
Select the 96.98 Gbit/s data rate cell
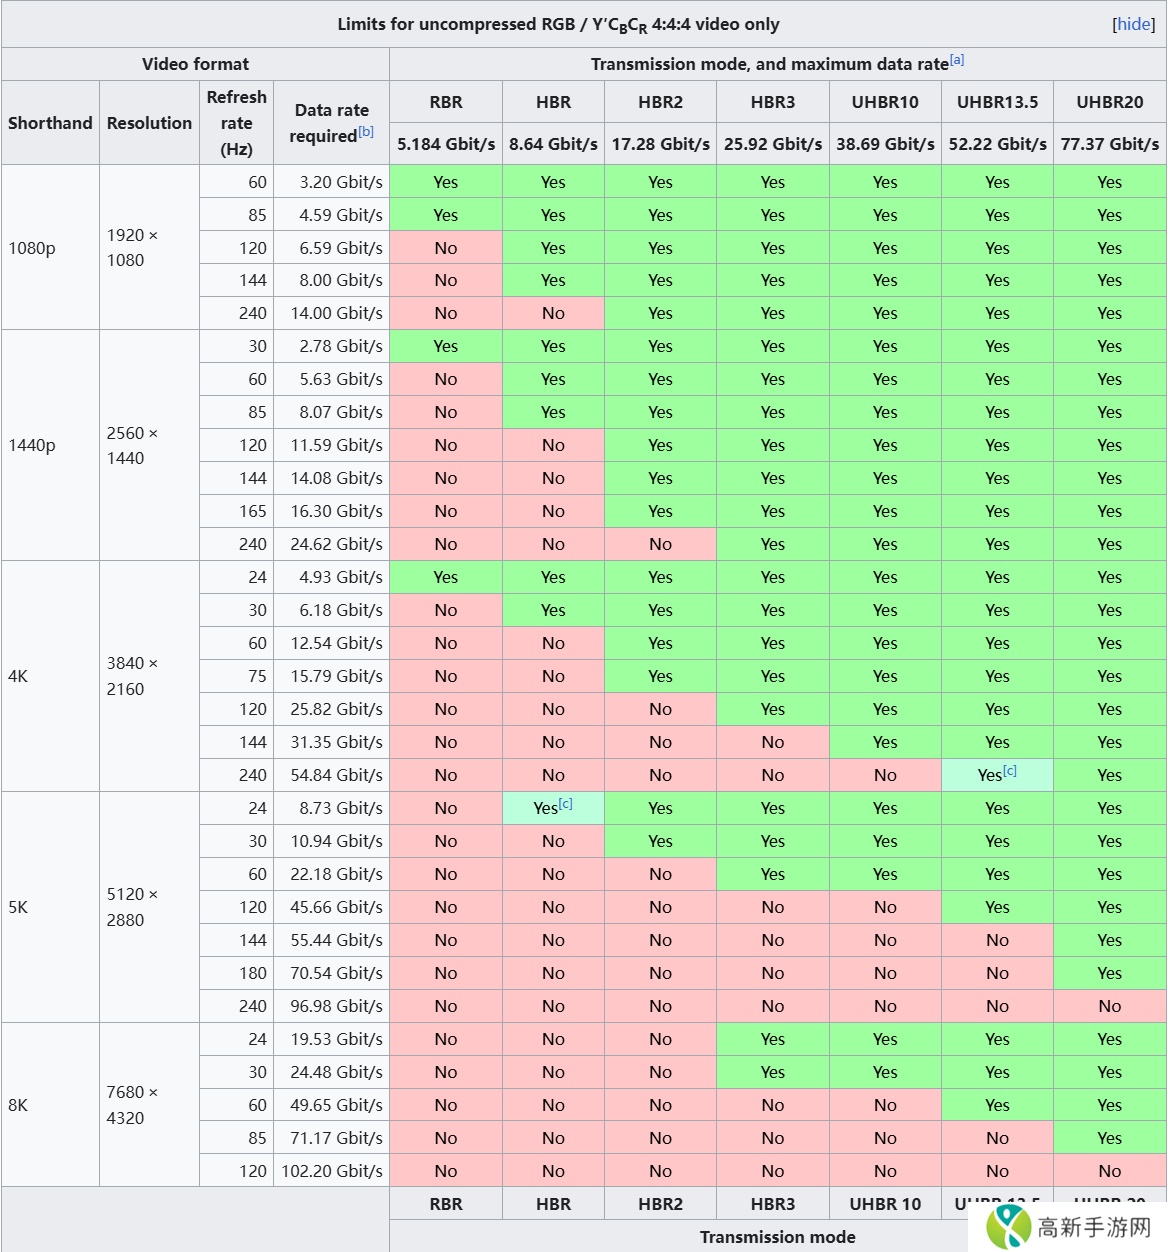[x=336, y=1006]
